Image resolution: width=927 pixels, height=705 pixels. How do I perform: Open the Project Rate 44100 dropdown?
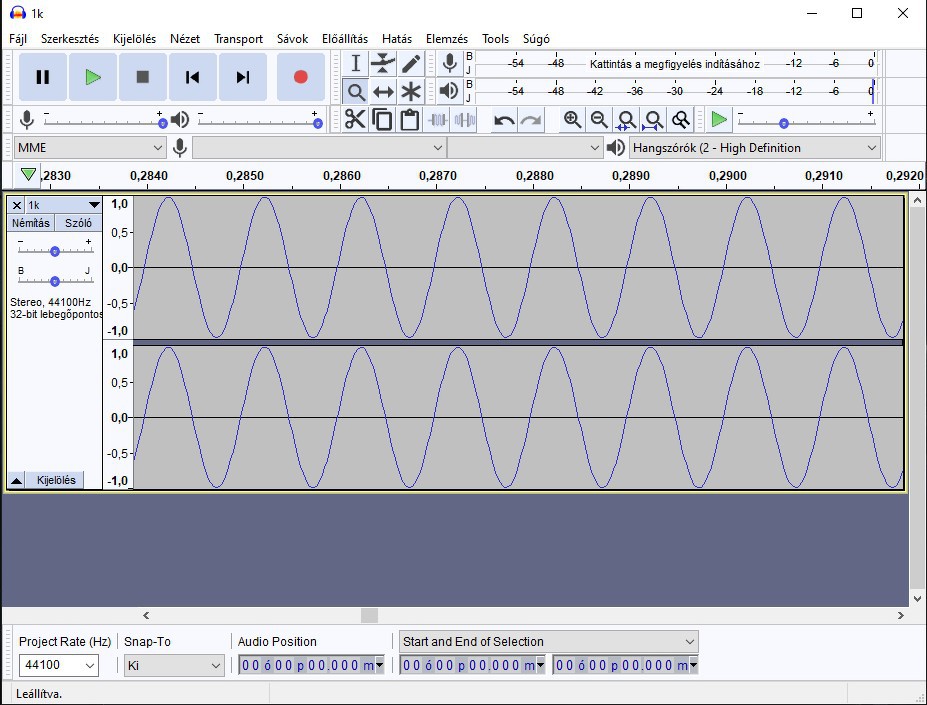pyautogui.click(x=90, y=665)
